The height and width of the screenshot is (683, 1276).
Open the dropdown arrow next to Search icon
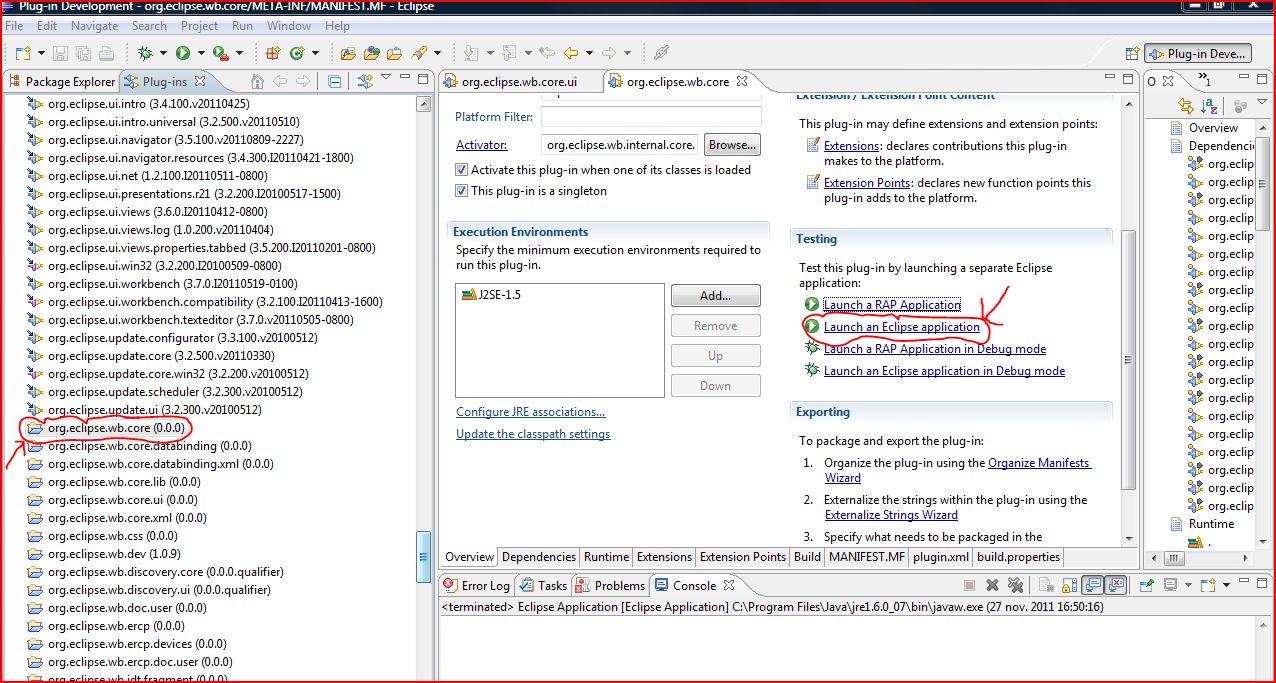click(x=437, y=53)
